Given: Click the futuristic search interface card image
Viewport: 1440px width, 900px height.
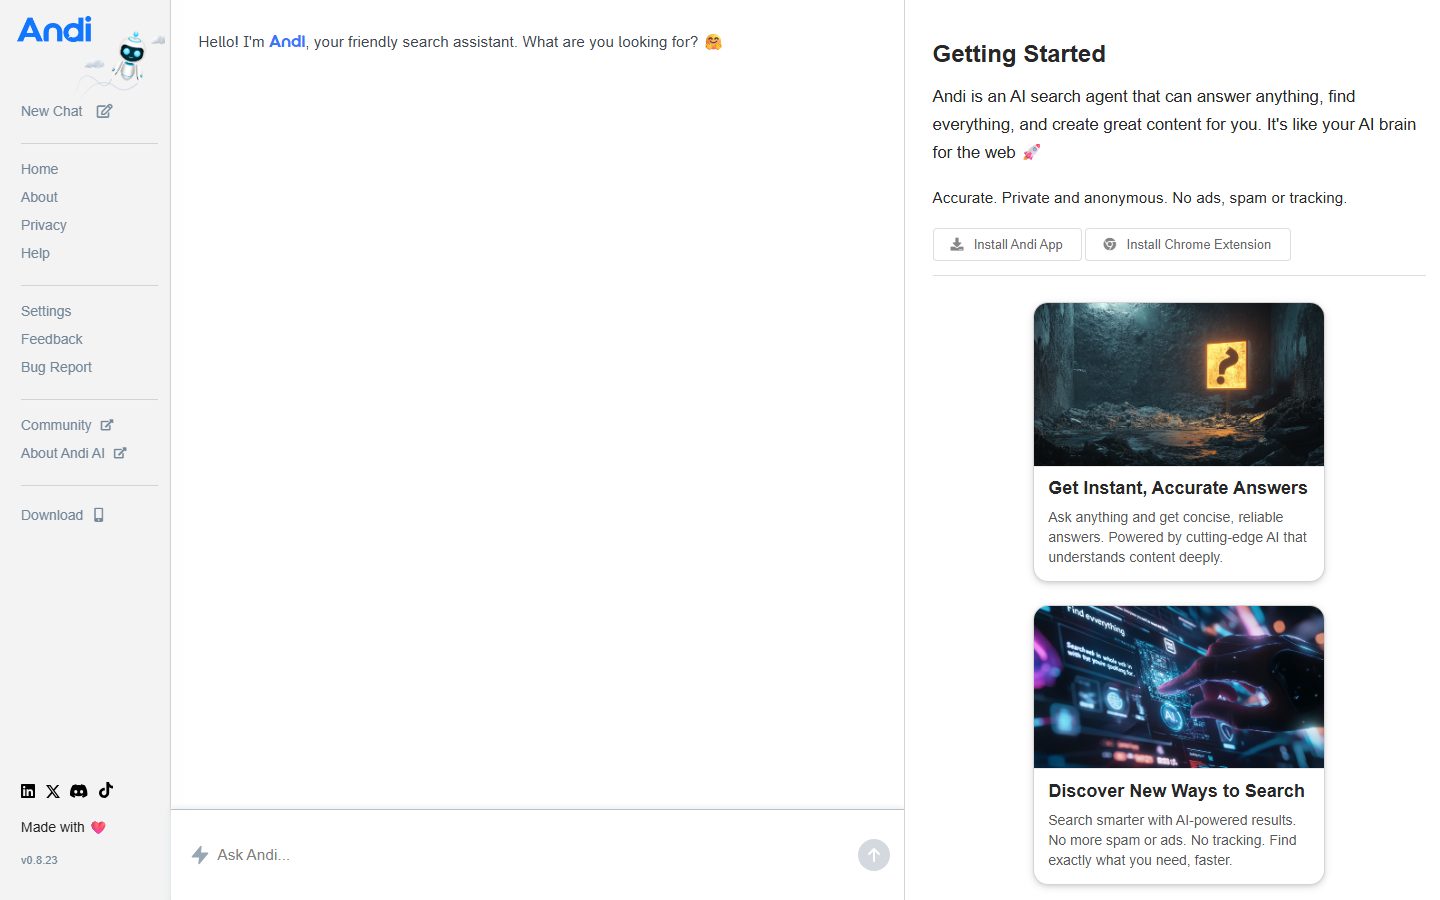Looking at the screenshot, I should pos(1179,687).
